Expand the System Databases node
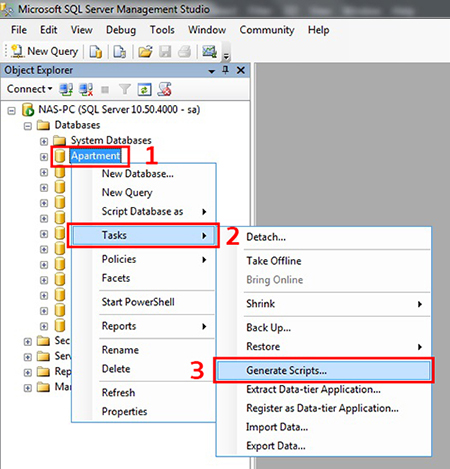Image resolution: width=450 pixels, height=469 pixels. pos(44,141)
